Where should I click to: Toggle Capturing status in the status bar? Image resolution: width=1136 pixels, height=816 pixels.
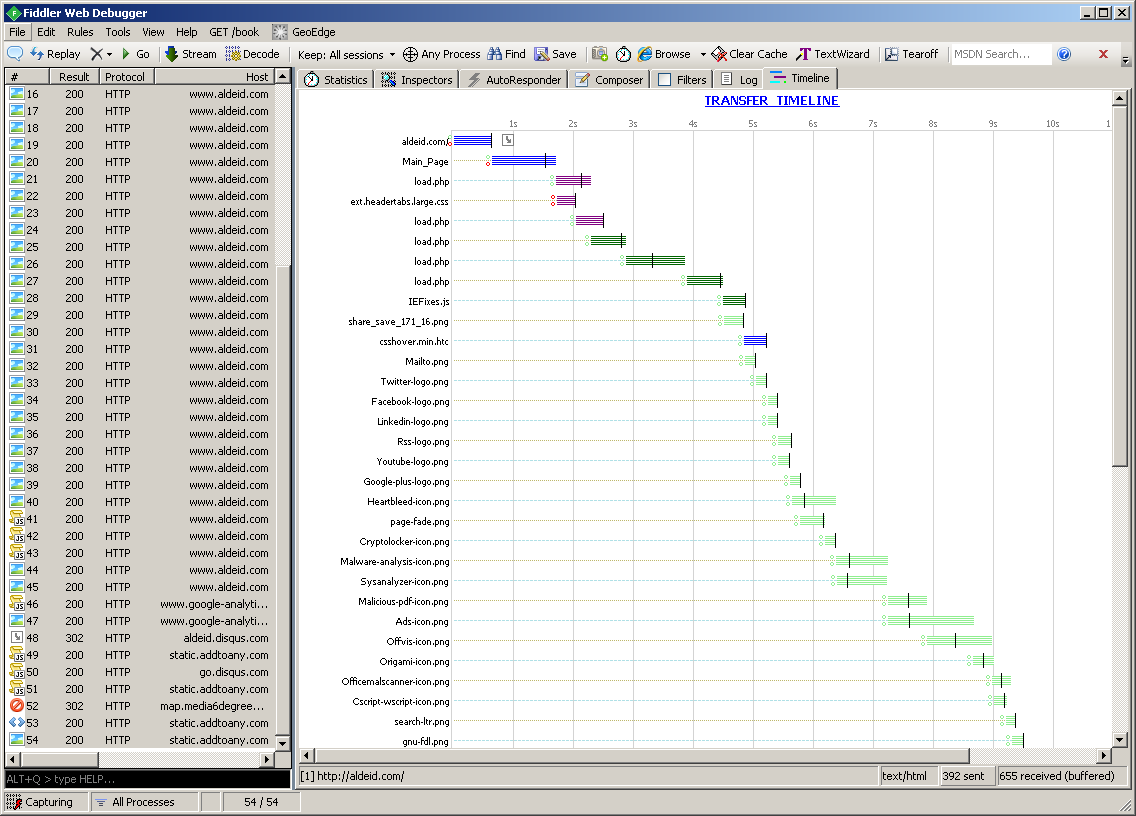pos(40,802)
